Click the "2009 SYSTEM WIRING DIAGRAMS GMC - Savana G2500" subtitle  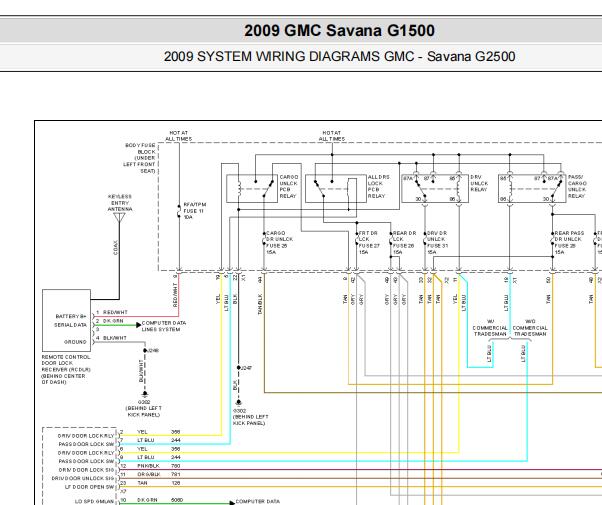point(339,56)
